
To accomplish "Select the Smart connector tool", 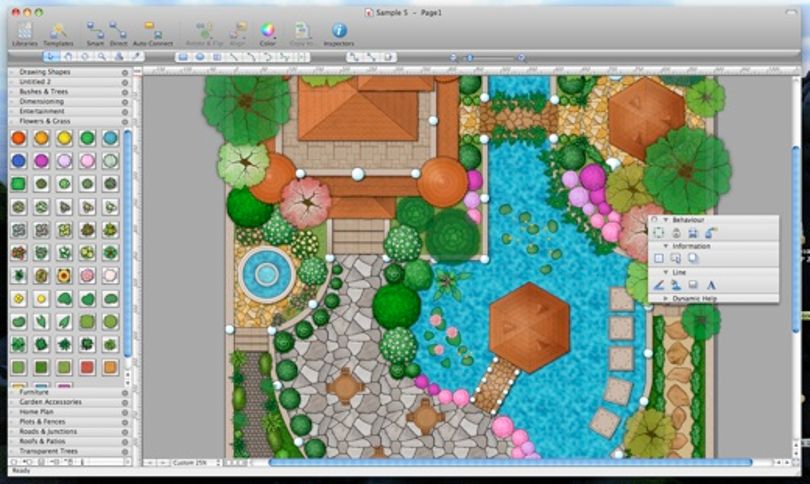I will point(95,35).
